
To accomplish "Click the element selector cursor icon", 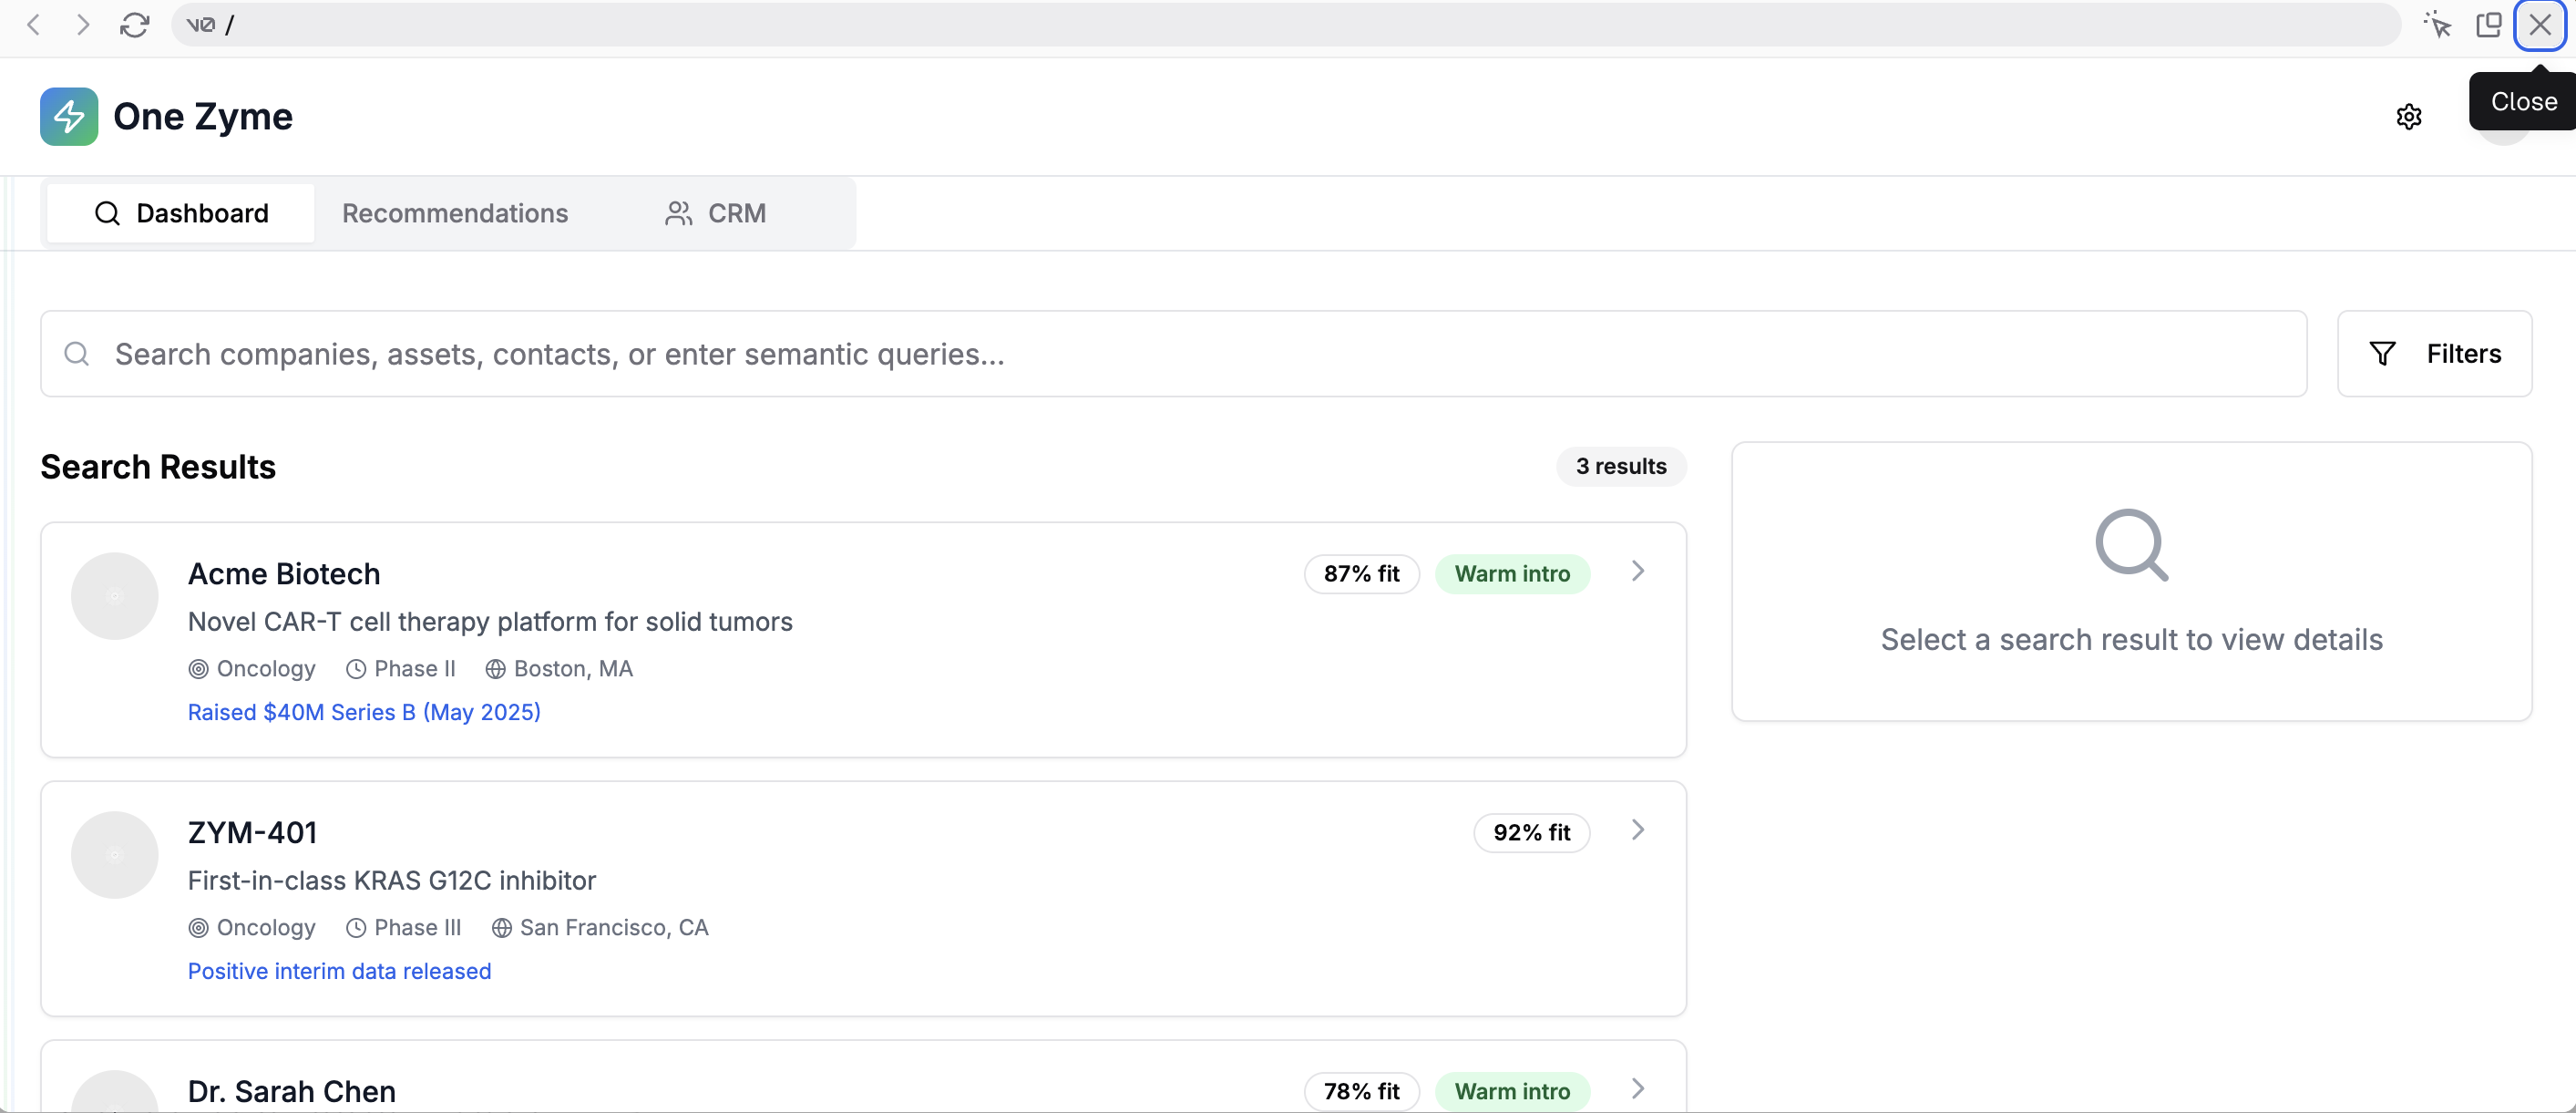I will point(2437,25).
